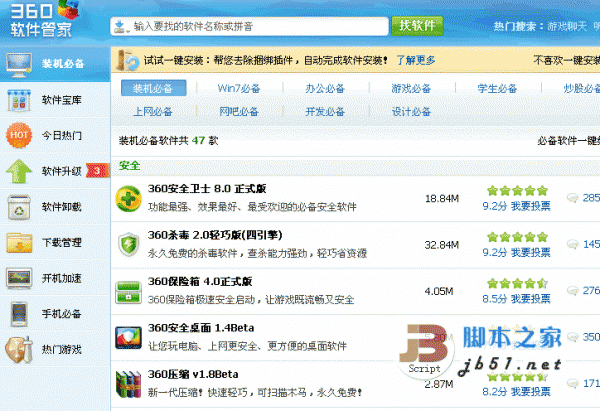
Task: Click the red 3 update badge
Action: 98,171
